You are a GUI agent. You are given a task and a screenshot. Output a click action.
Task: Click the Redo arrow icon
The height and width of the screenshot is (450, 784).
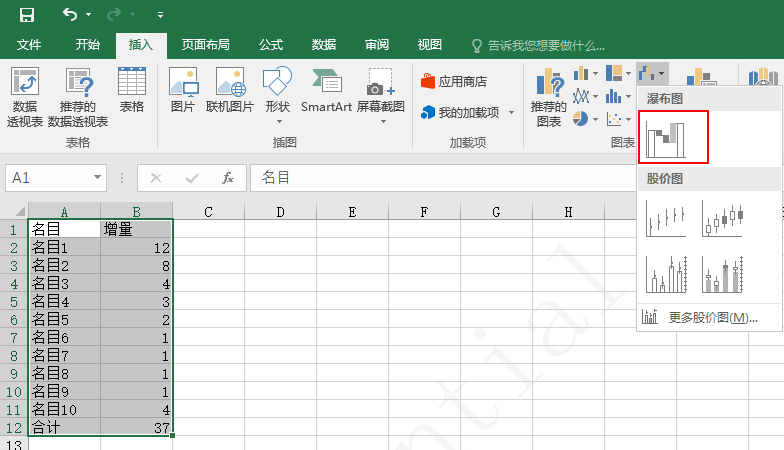point(114,14)
